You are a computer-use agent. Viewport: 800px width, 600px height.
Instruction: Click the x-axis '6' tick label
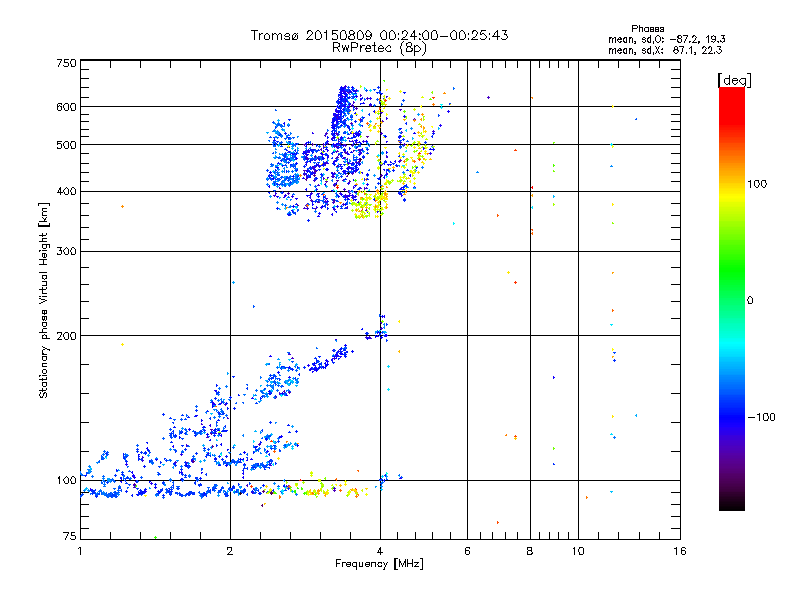point(467,551)
